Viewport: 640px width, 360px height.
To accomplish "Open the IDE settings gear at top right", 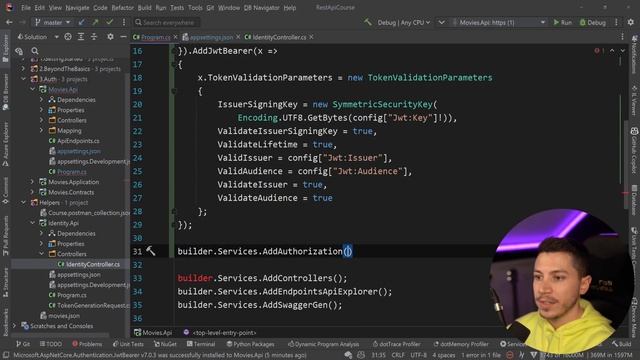I will [631, 22].
